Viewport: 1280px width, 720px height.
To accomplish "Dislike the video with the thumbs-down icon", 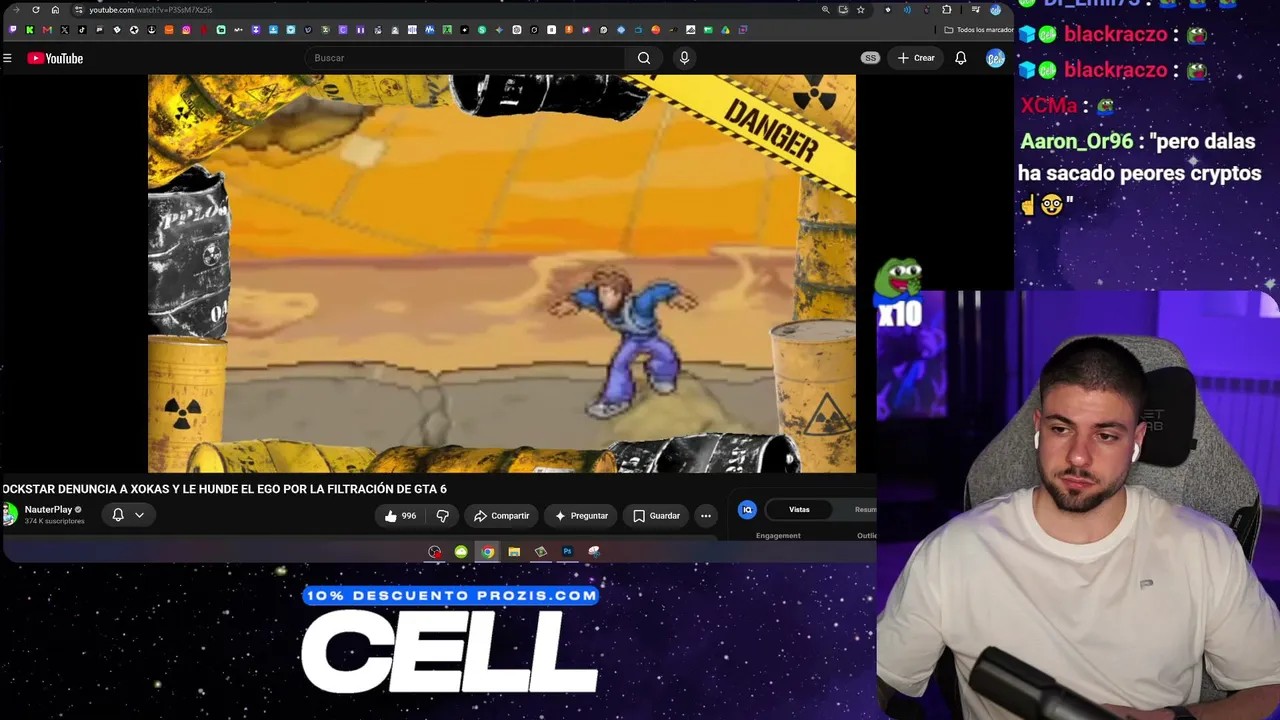I will pos(442,516).
